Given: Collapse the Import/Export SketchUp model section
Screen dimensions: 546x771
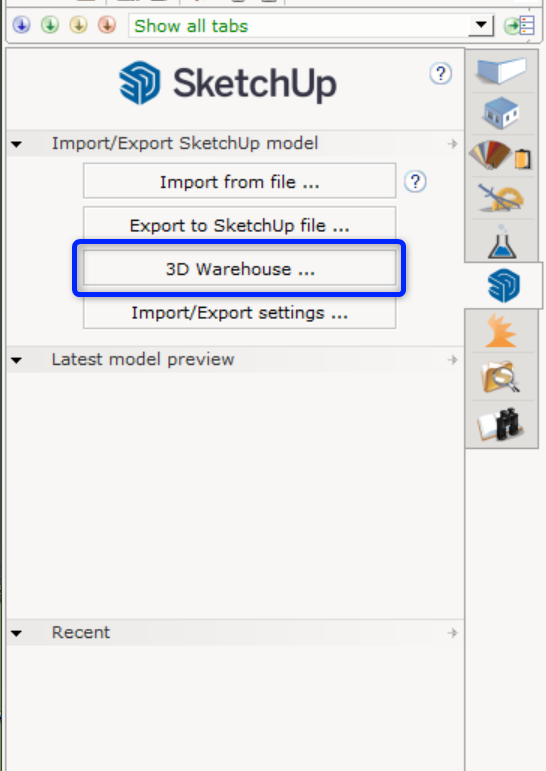Looking at the screenshot, I should (x=16, y=144).
